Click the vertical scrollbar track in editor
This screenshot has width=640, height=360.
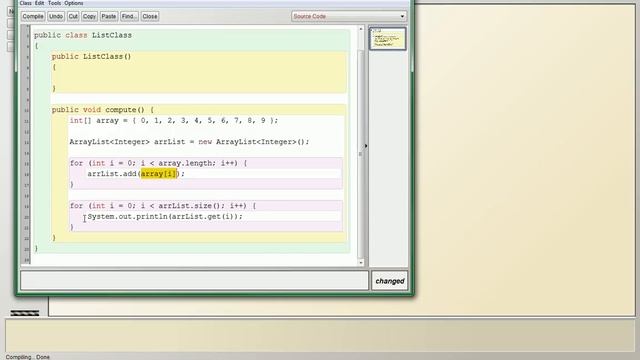(361, 154)
